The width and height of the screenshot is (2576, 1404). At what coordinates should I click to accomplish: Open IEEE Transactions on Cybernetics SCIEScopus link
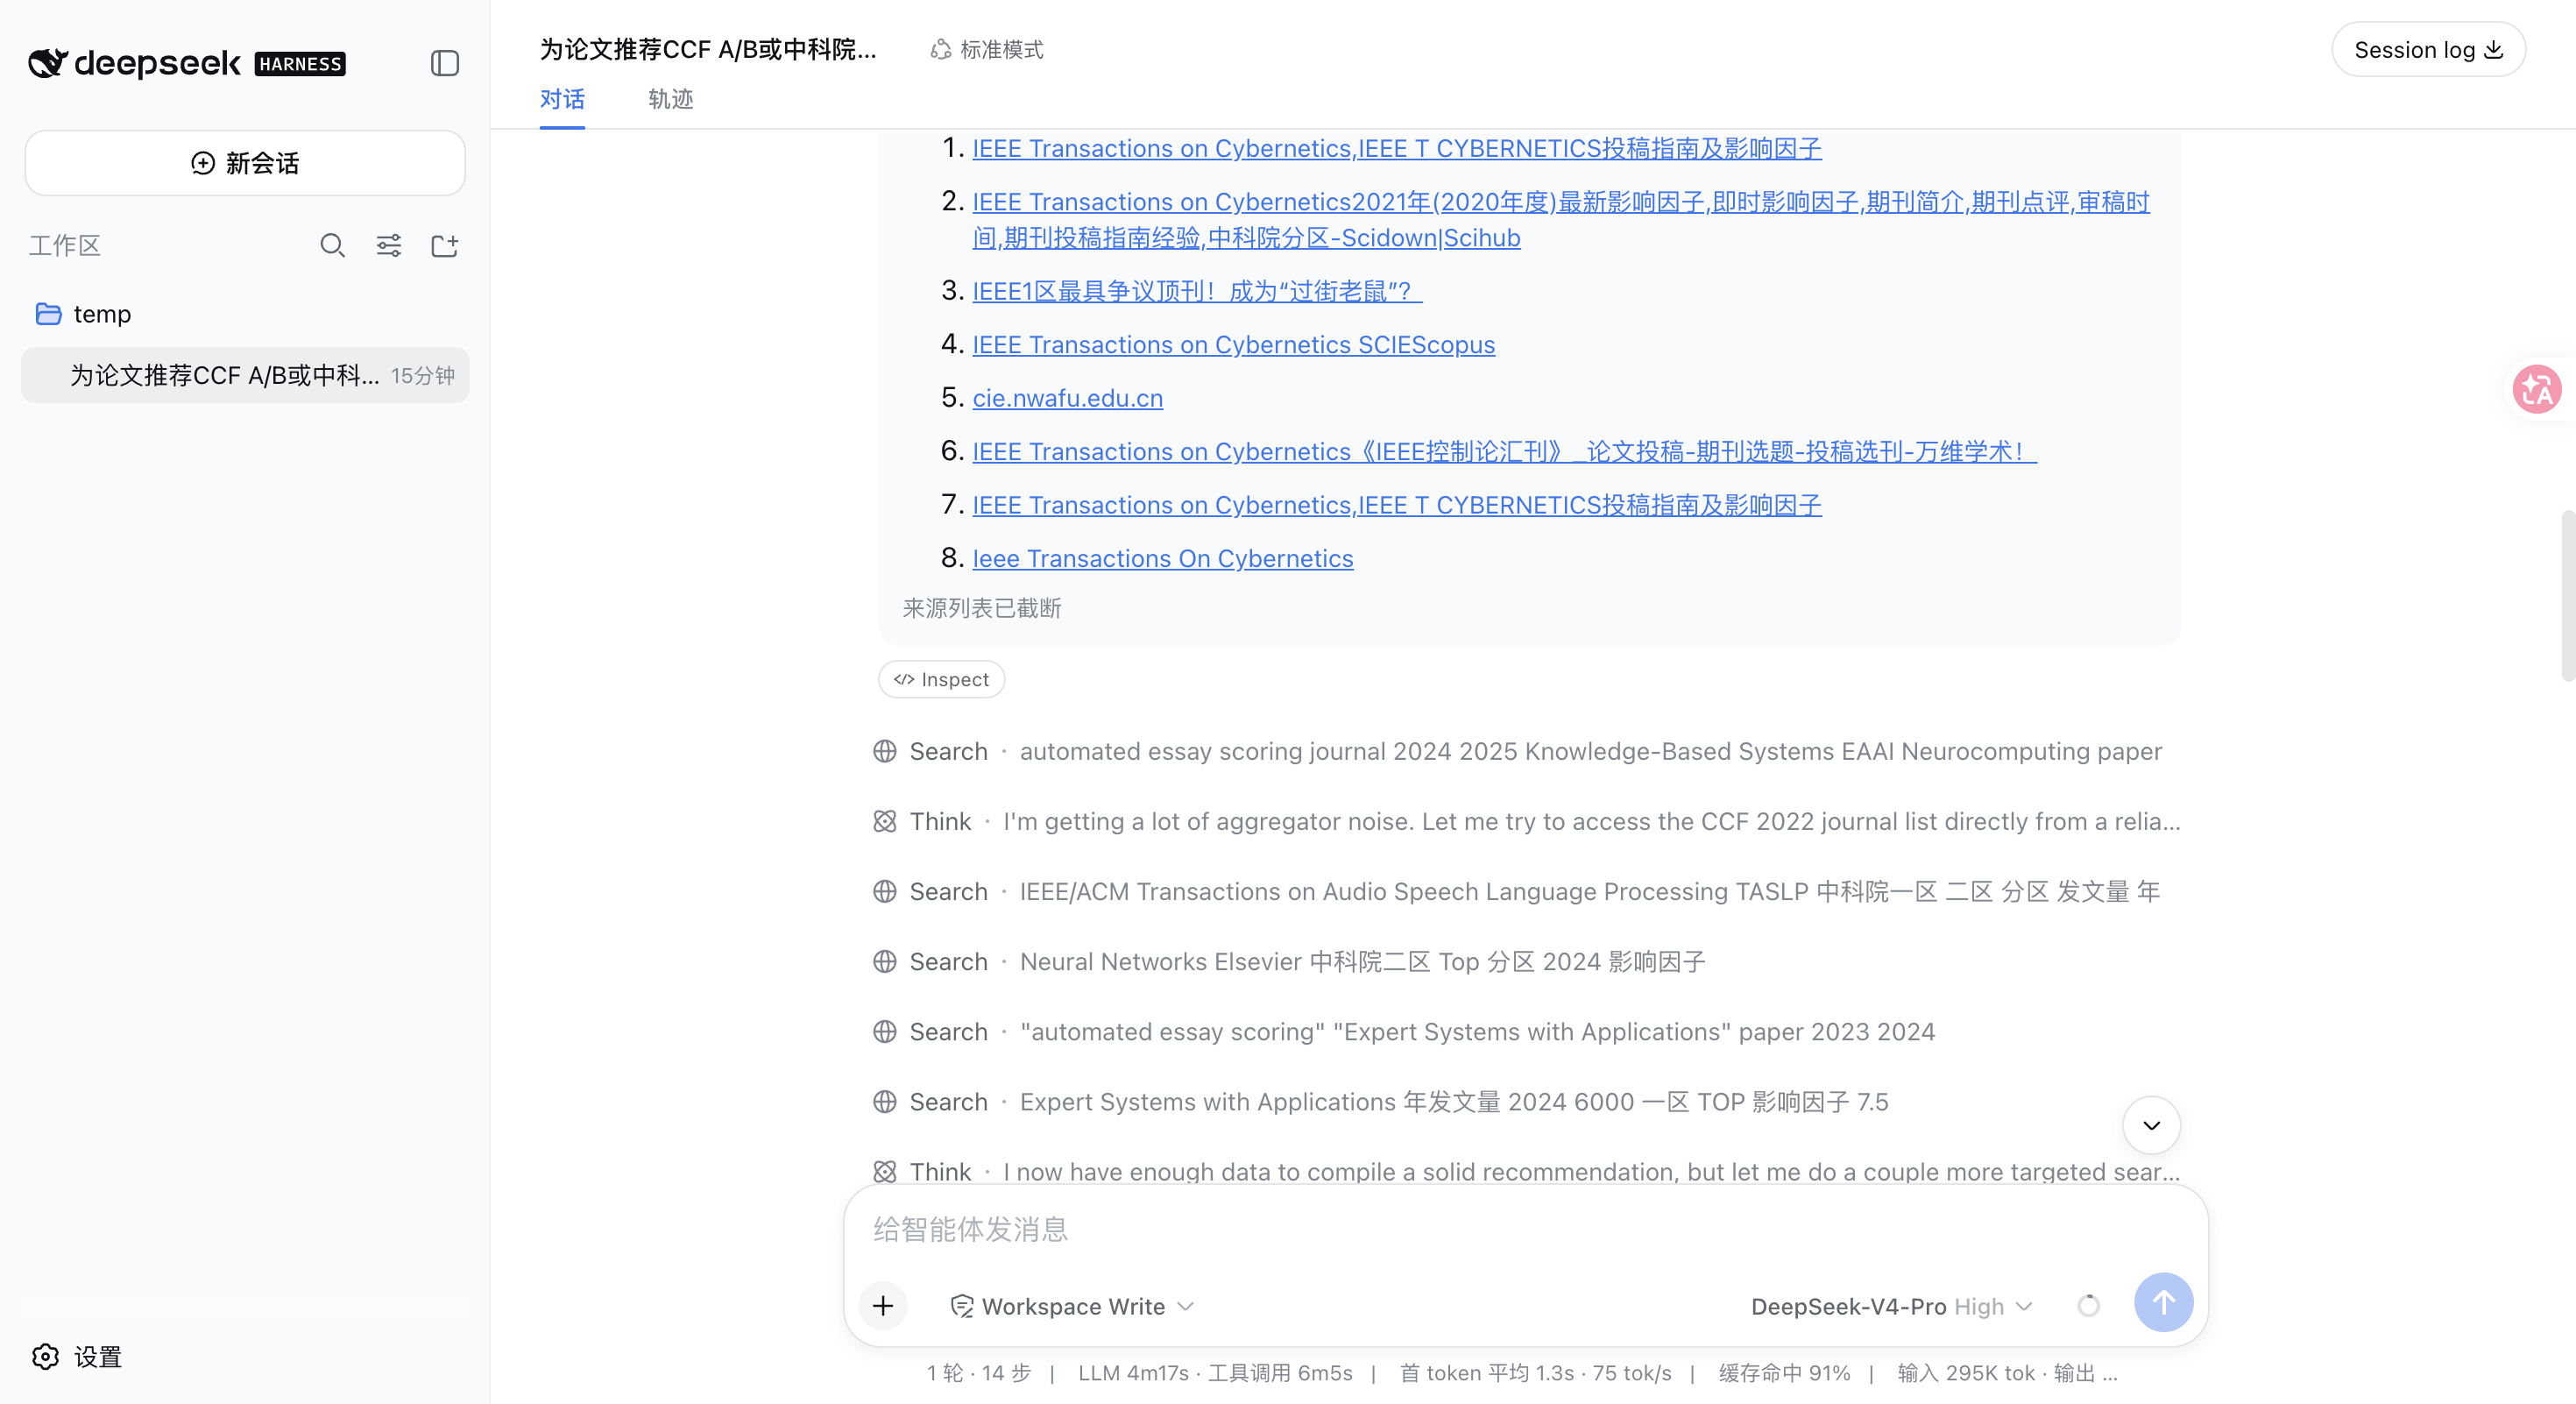(x=1234, y=344)
